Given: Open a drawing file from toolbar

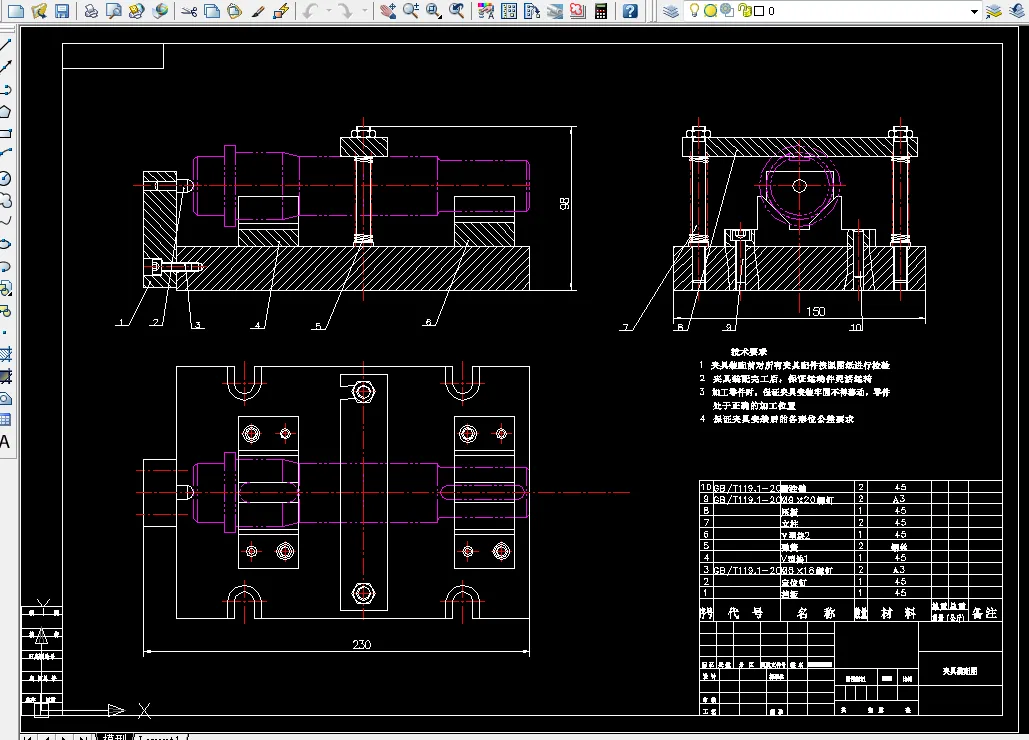Looking at the screenshot, I should (x=39, y=10).
